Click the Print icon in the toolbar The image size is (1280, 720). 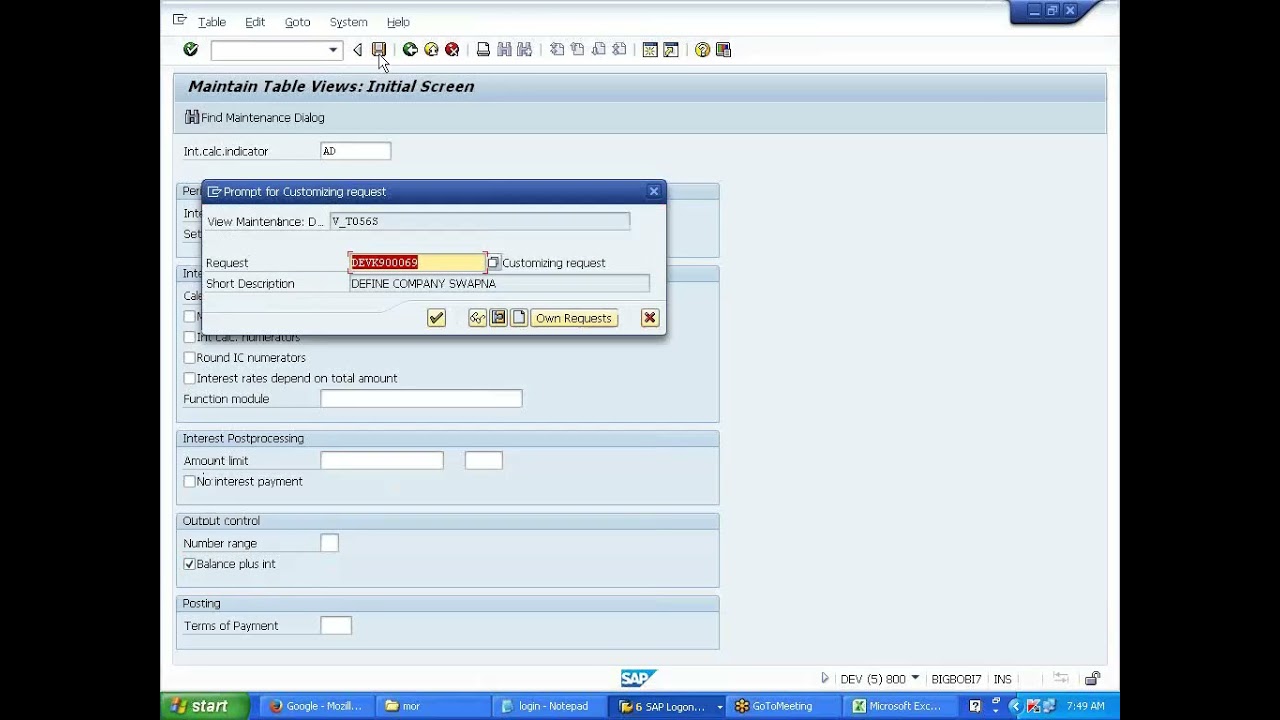point(483,50)
